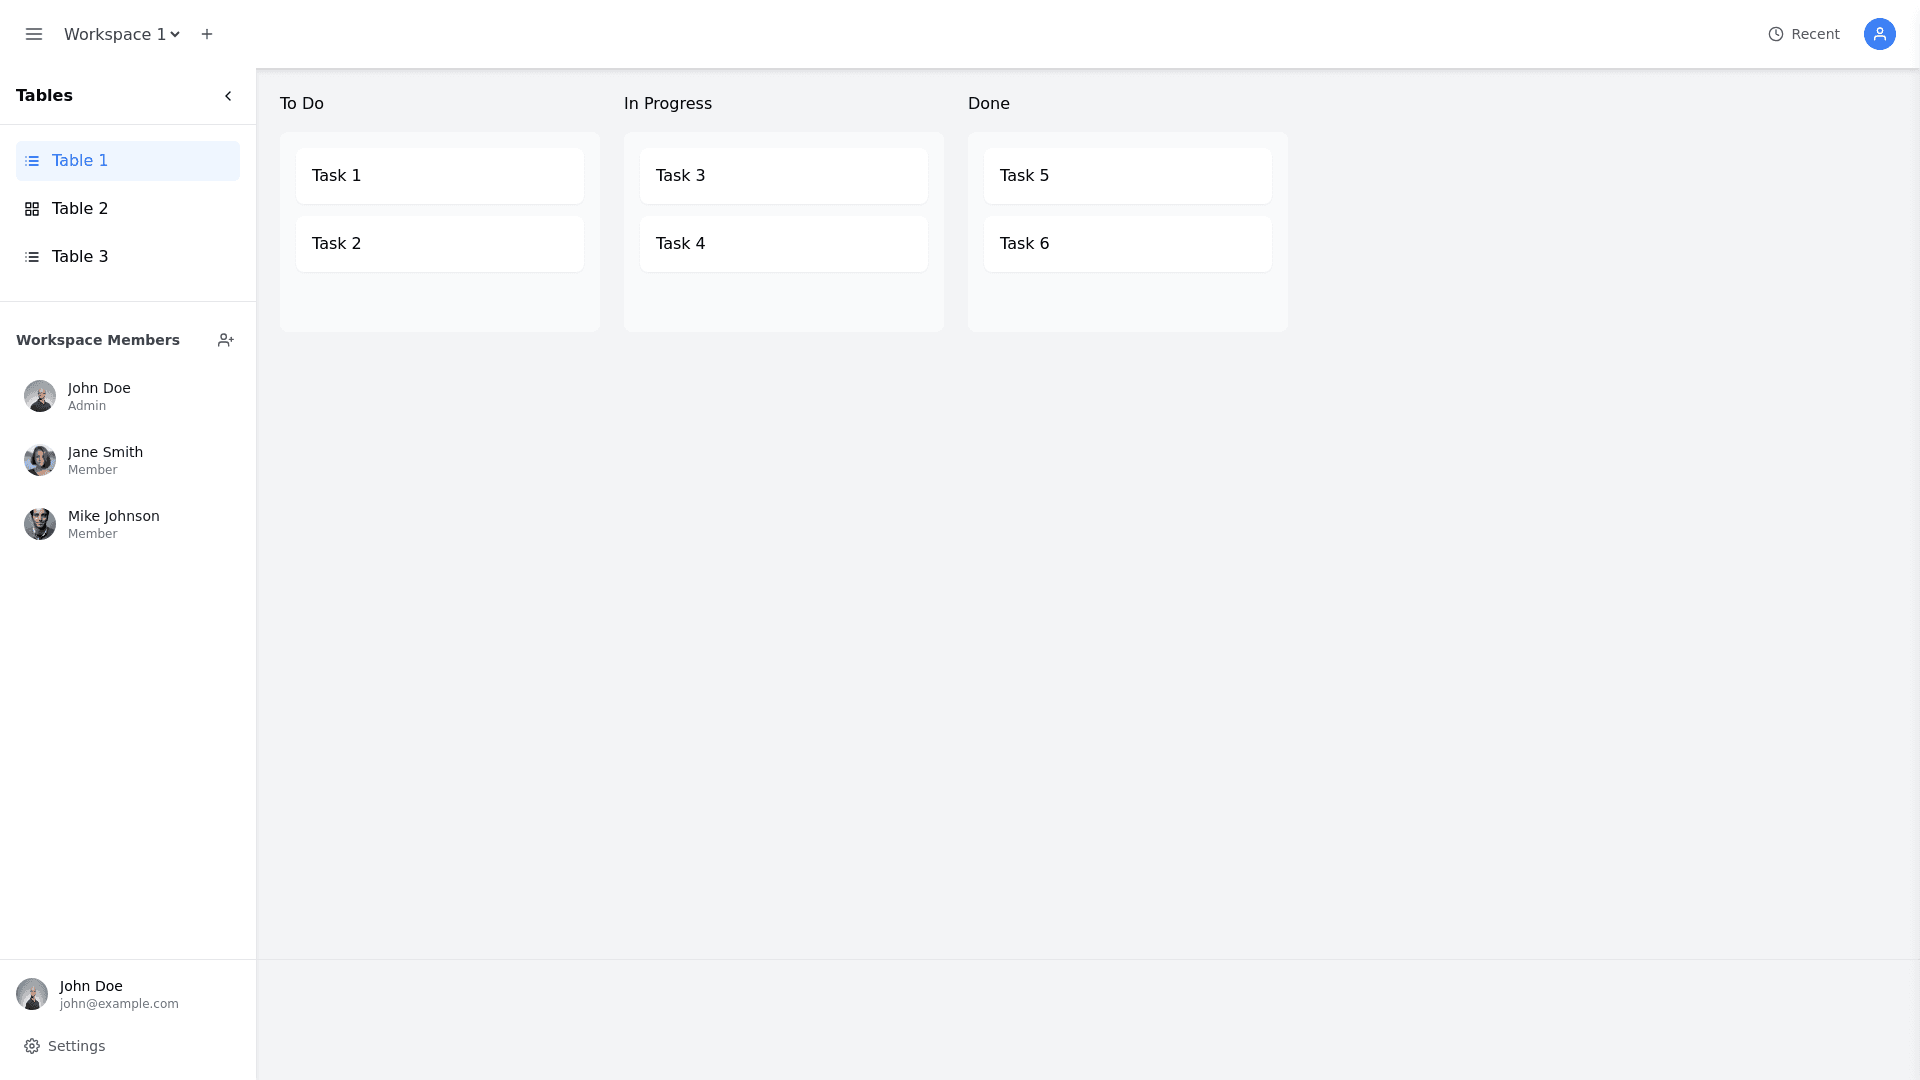Open the Recent button
This screenshot has width=1920, height=1080.
[1804, 34]
